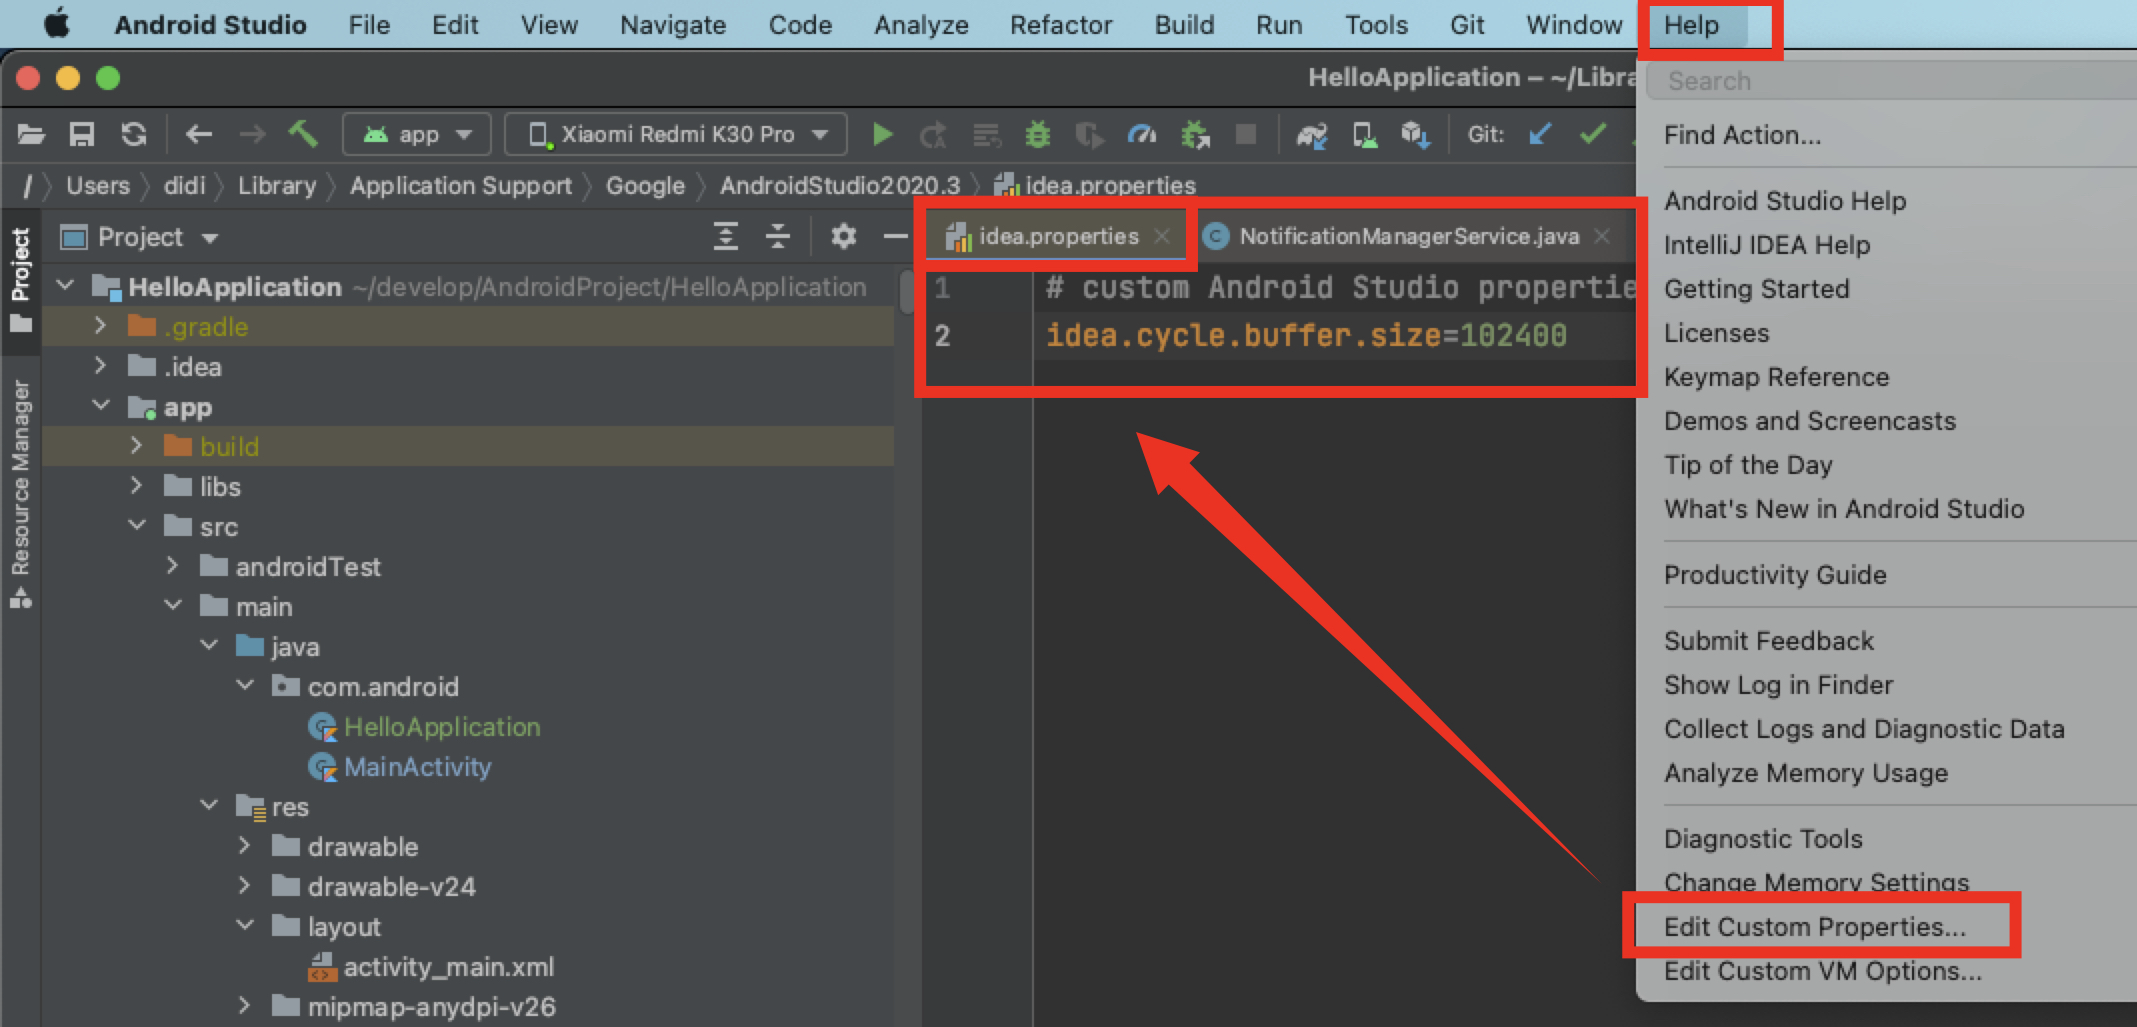This screenshot has height=1027, width=2137.
Task: Collapse the res folder
Action: pyautogui.click(x=209, y=806)
